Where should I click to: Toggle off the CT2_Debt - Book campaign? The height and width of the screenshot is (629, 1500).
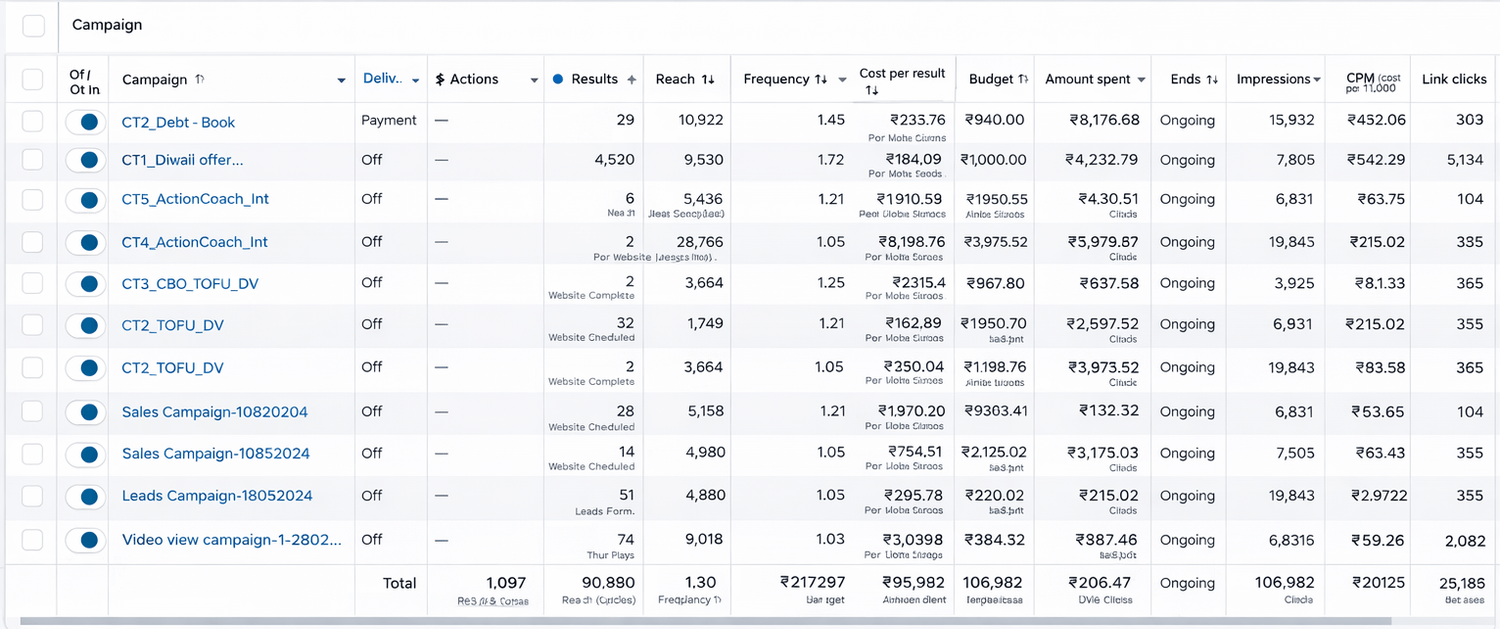click(87, 122)
